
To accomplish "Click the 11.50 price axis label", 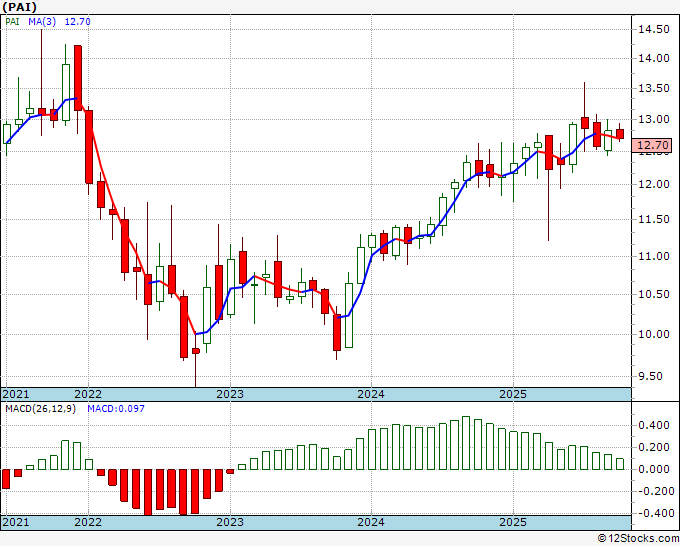I will point(654,219).
